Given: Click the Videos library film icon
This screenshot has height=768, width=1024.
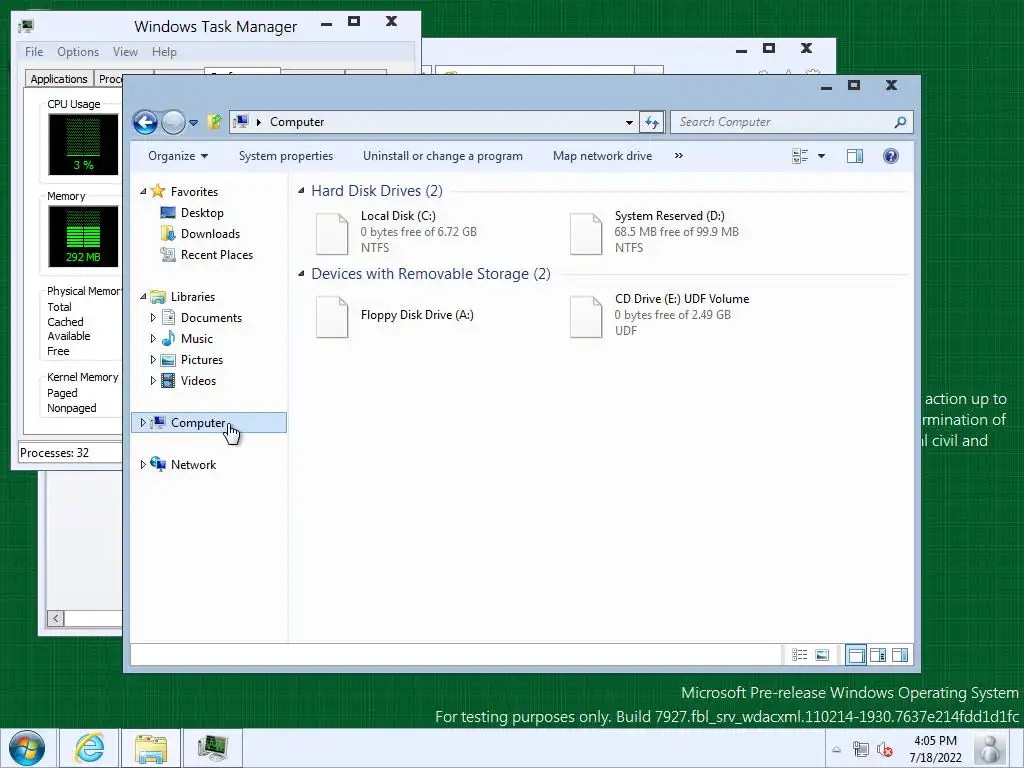Looking at the screenshot, I should (x=168, y=381).
